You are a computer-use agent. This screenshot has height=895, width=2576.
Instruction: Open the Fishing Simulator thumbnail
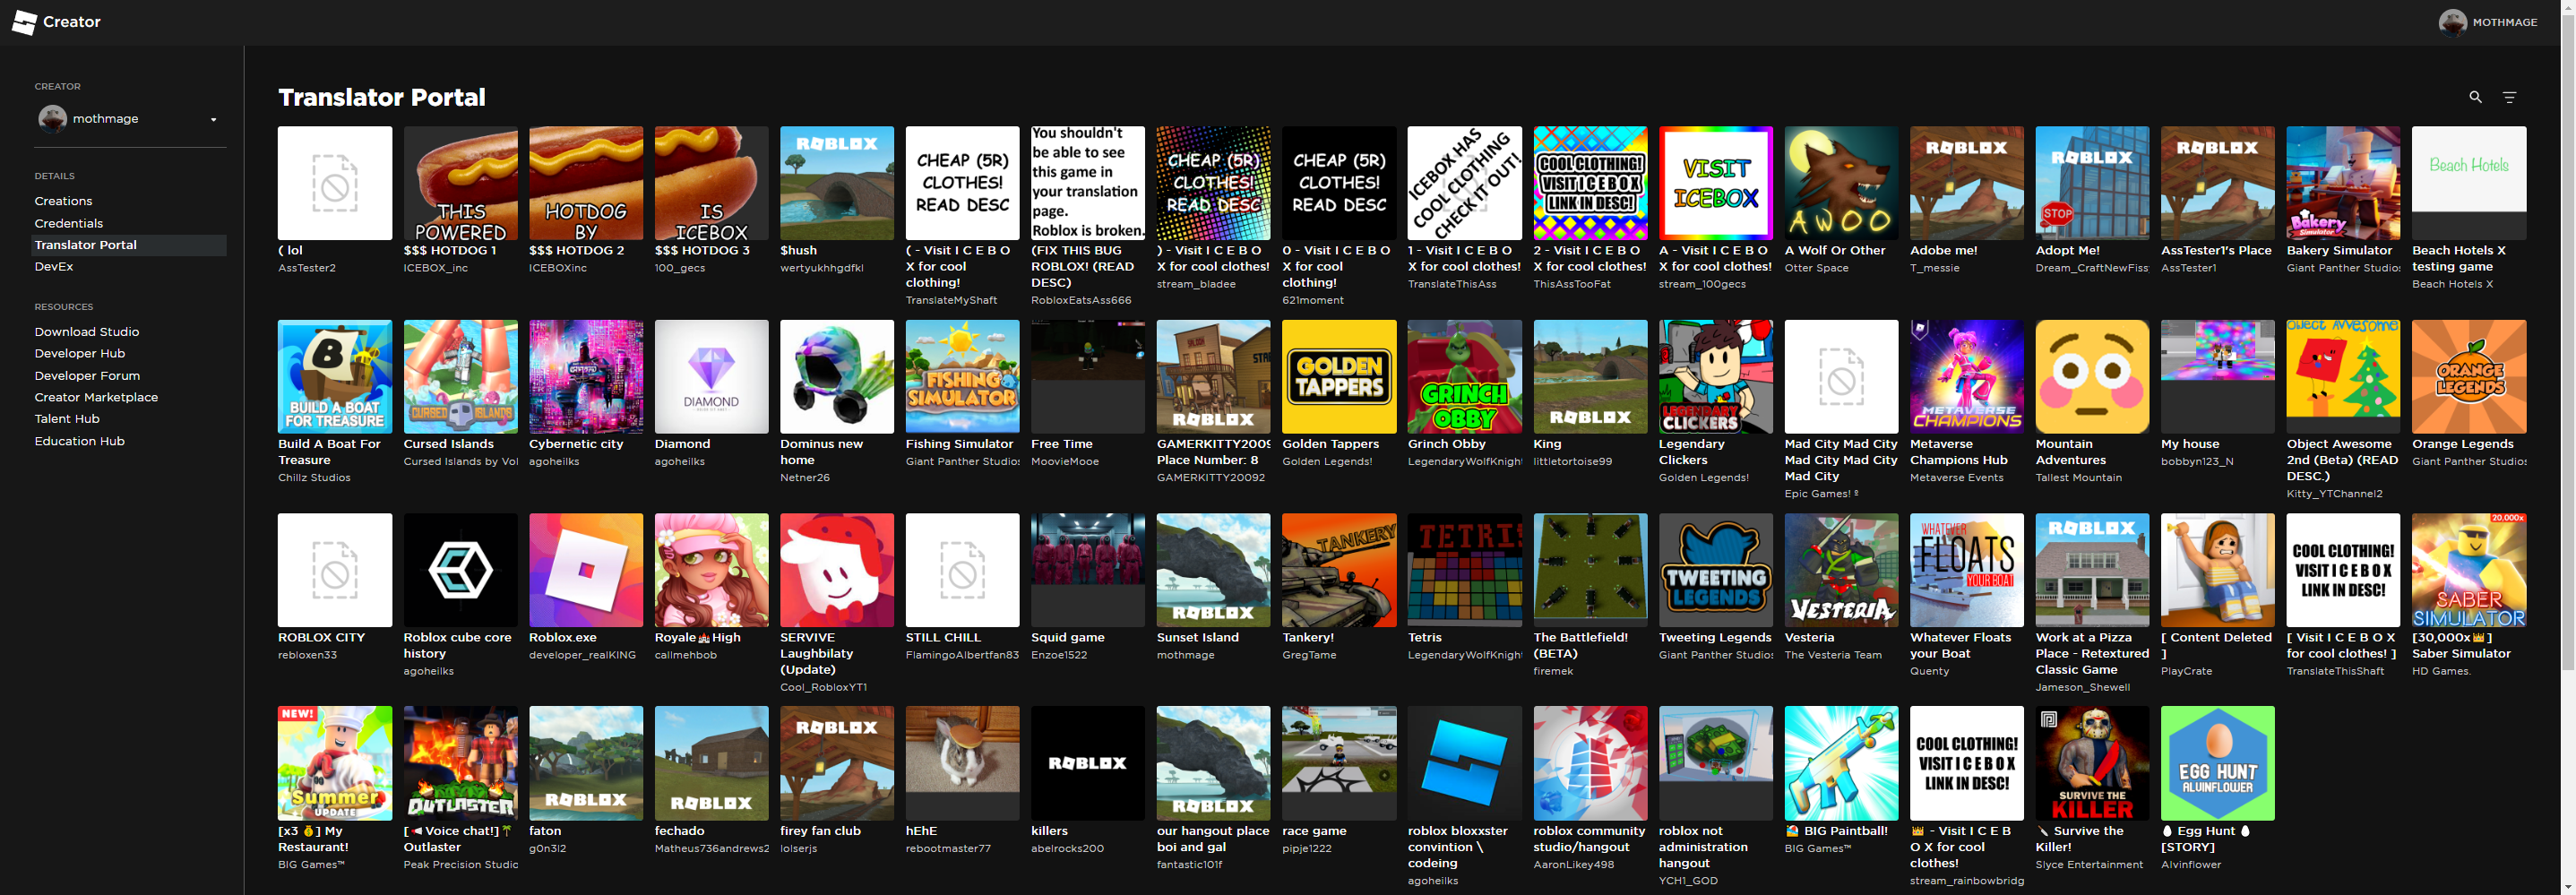(x=963, y=377)
